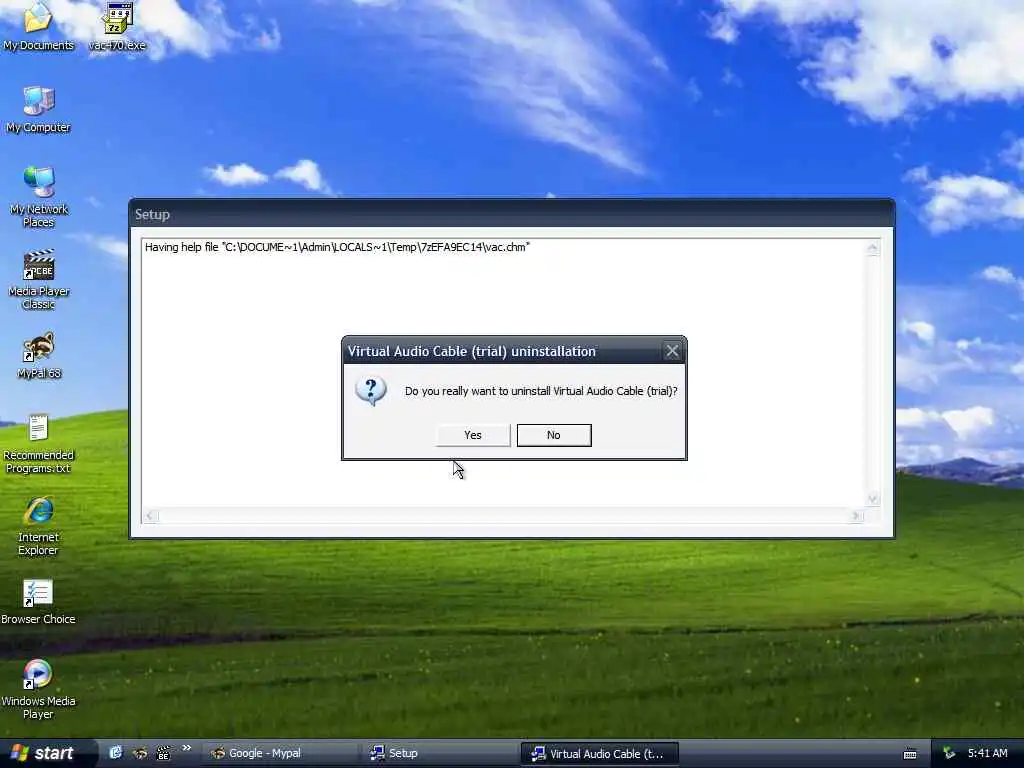Click the Setup log scroll up arrow
The image size is (1024, 768).
(x=872, y=248)
